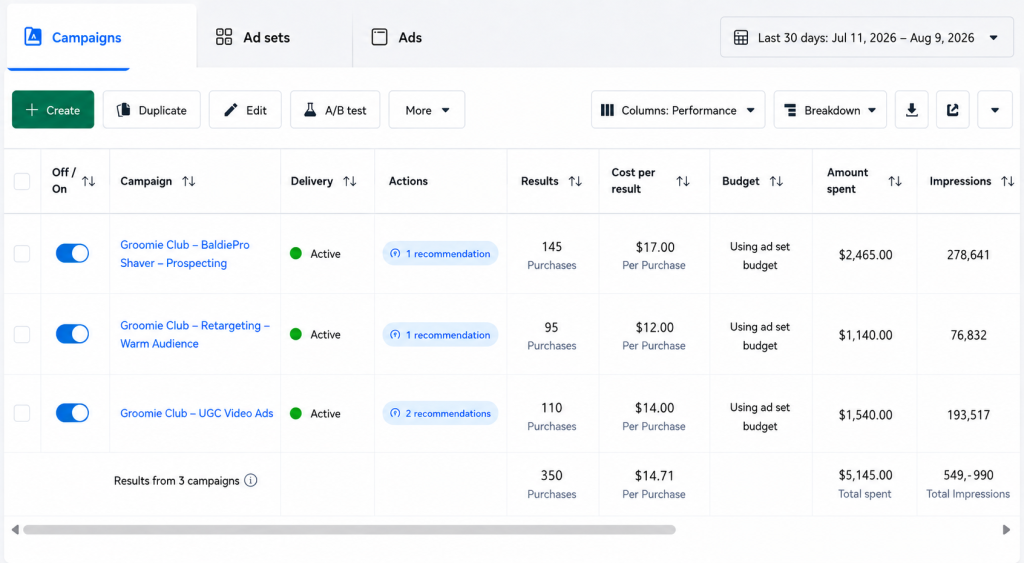Image resolution: width=1024 pixels, height=563 pixels.
Task: Click the $12.00 Per Purchase cell
Action: coord(654,336)
